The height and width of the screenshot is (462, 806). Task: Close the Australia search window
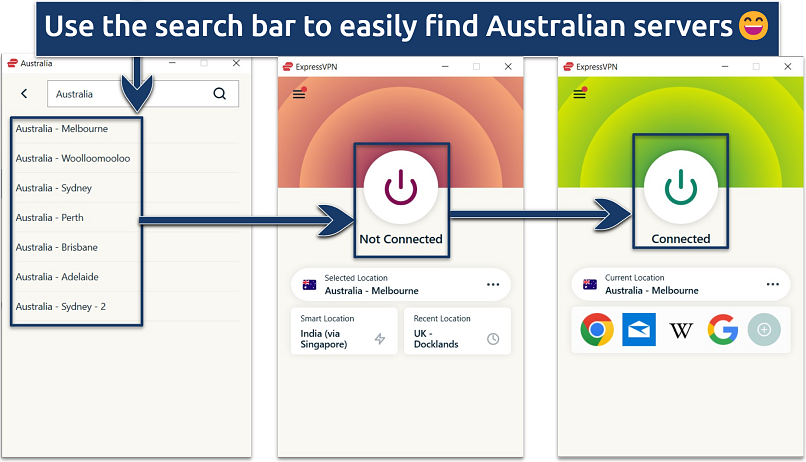tap(236, 63)
